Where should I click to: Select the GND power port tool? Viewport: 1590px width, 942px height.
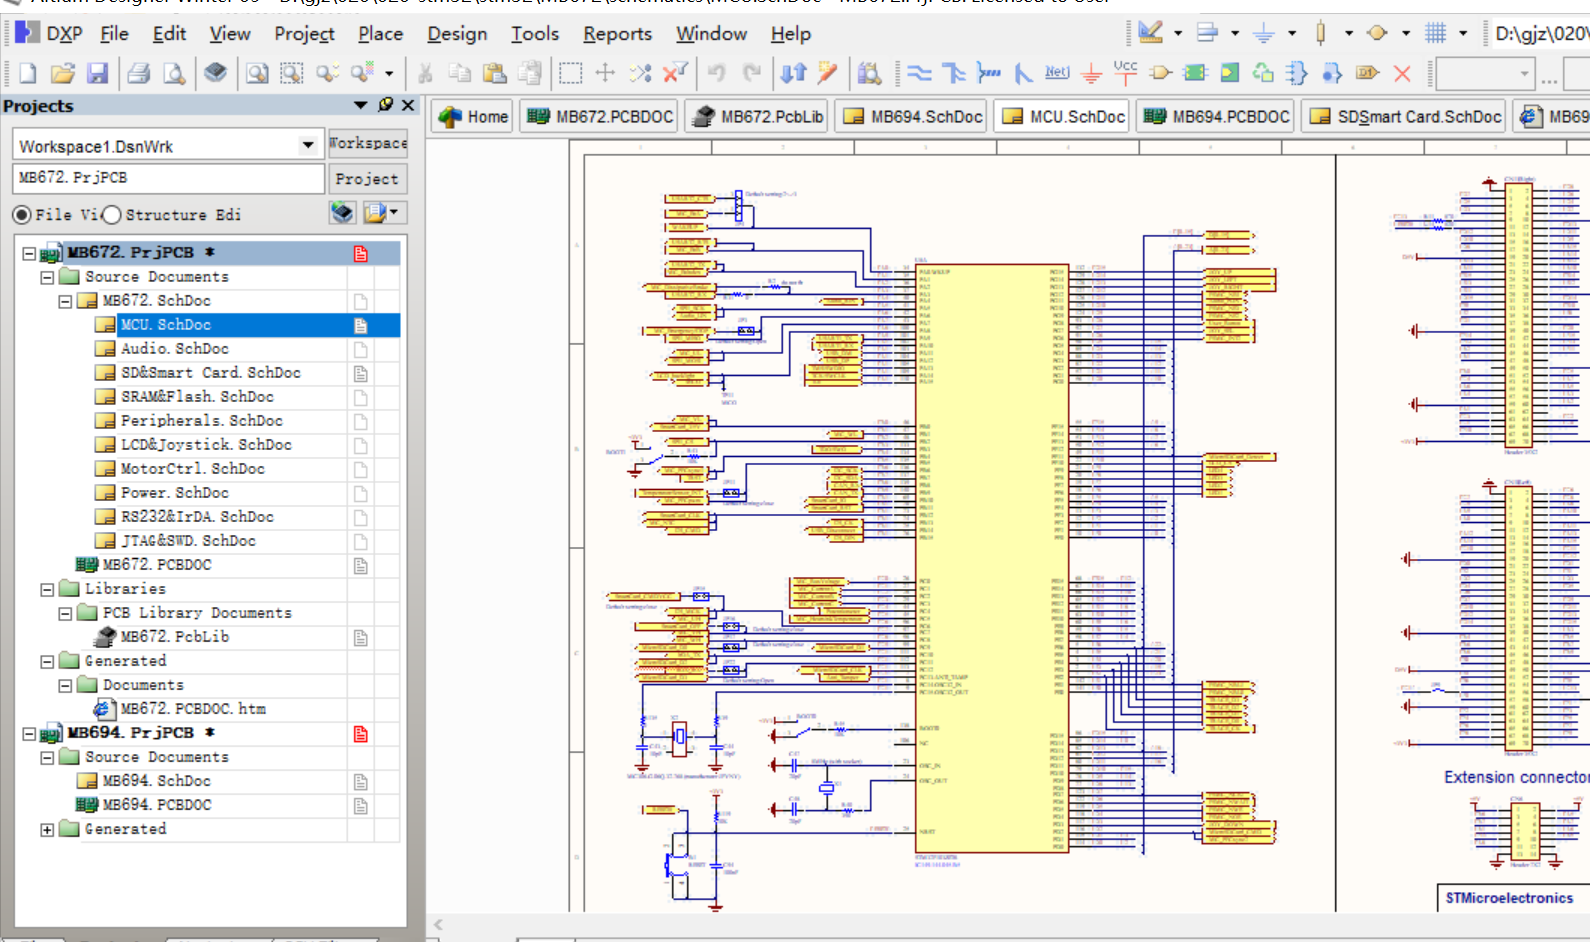click(1092, 73)
